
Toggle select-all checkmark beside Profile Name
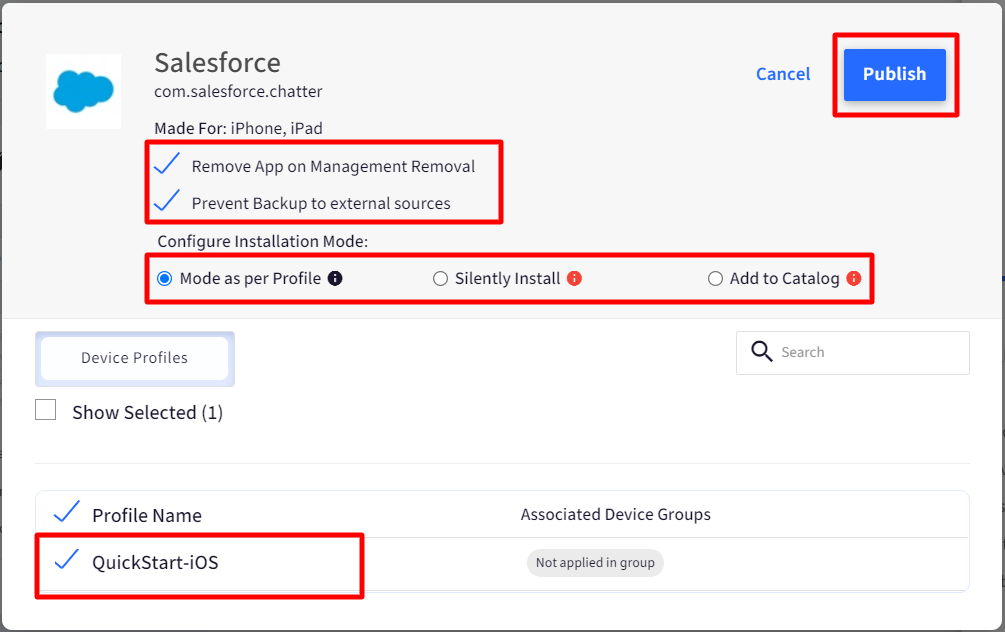pos(66,513)
